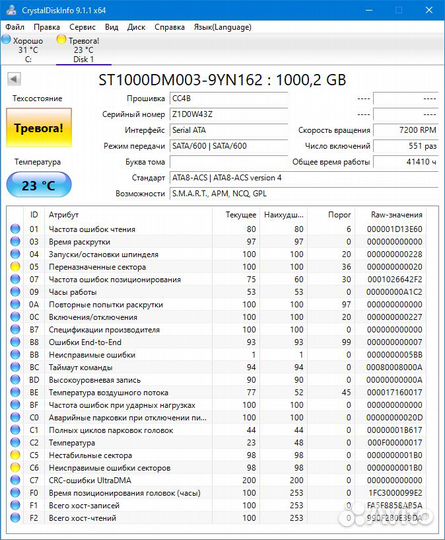Click the Raw-значения column header
Viewport: 445px width, 540px height.
[x=391, y=215]
